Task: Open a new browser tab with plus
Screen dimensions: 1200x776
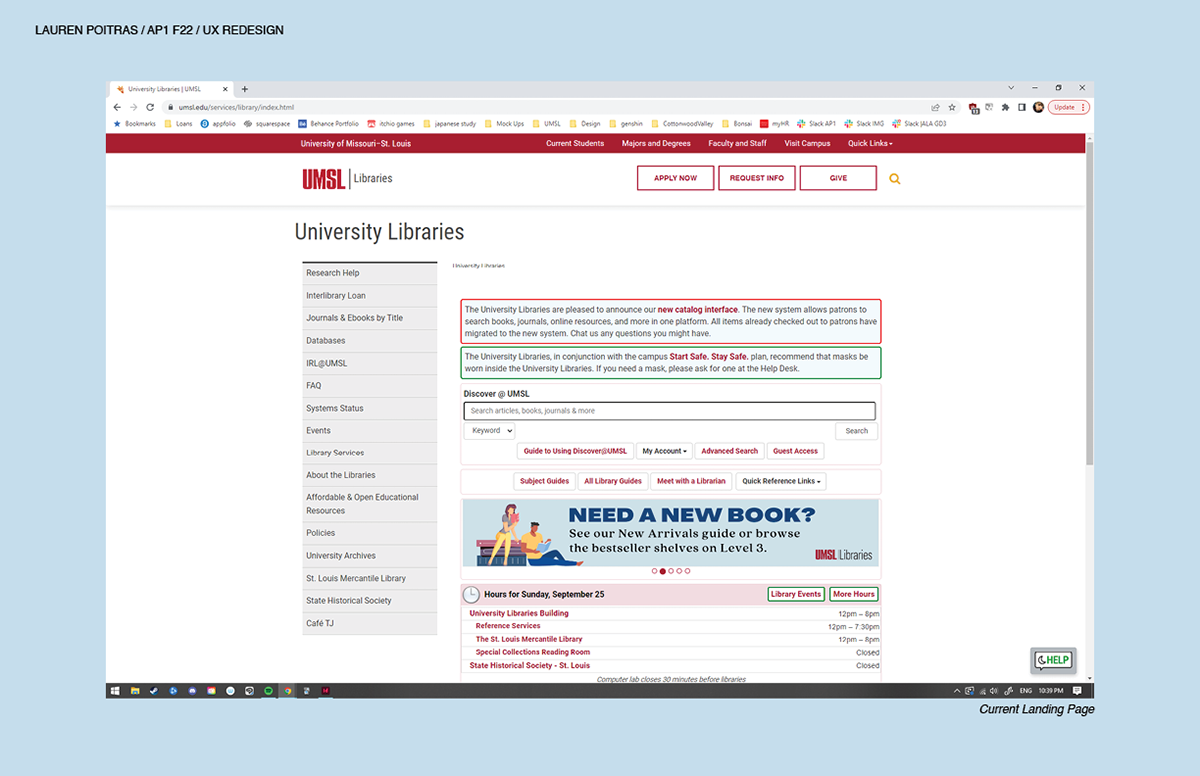Action: tap(245, 89)
